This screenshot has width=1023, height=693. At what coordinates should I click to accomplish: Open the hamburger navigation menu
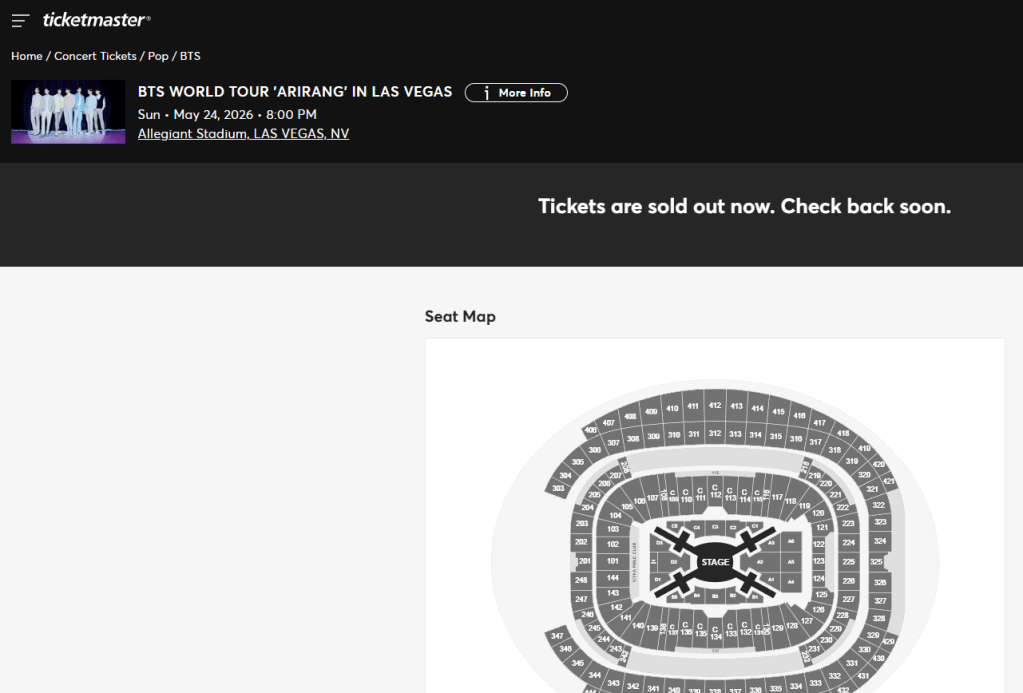click(x=20, y=20)
